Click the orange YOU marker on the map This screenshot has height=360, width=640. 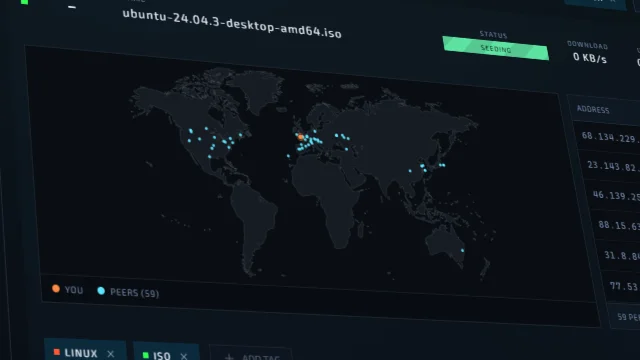[x=301, y=138]
